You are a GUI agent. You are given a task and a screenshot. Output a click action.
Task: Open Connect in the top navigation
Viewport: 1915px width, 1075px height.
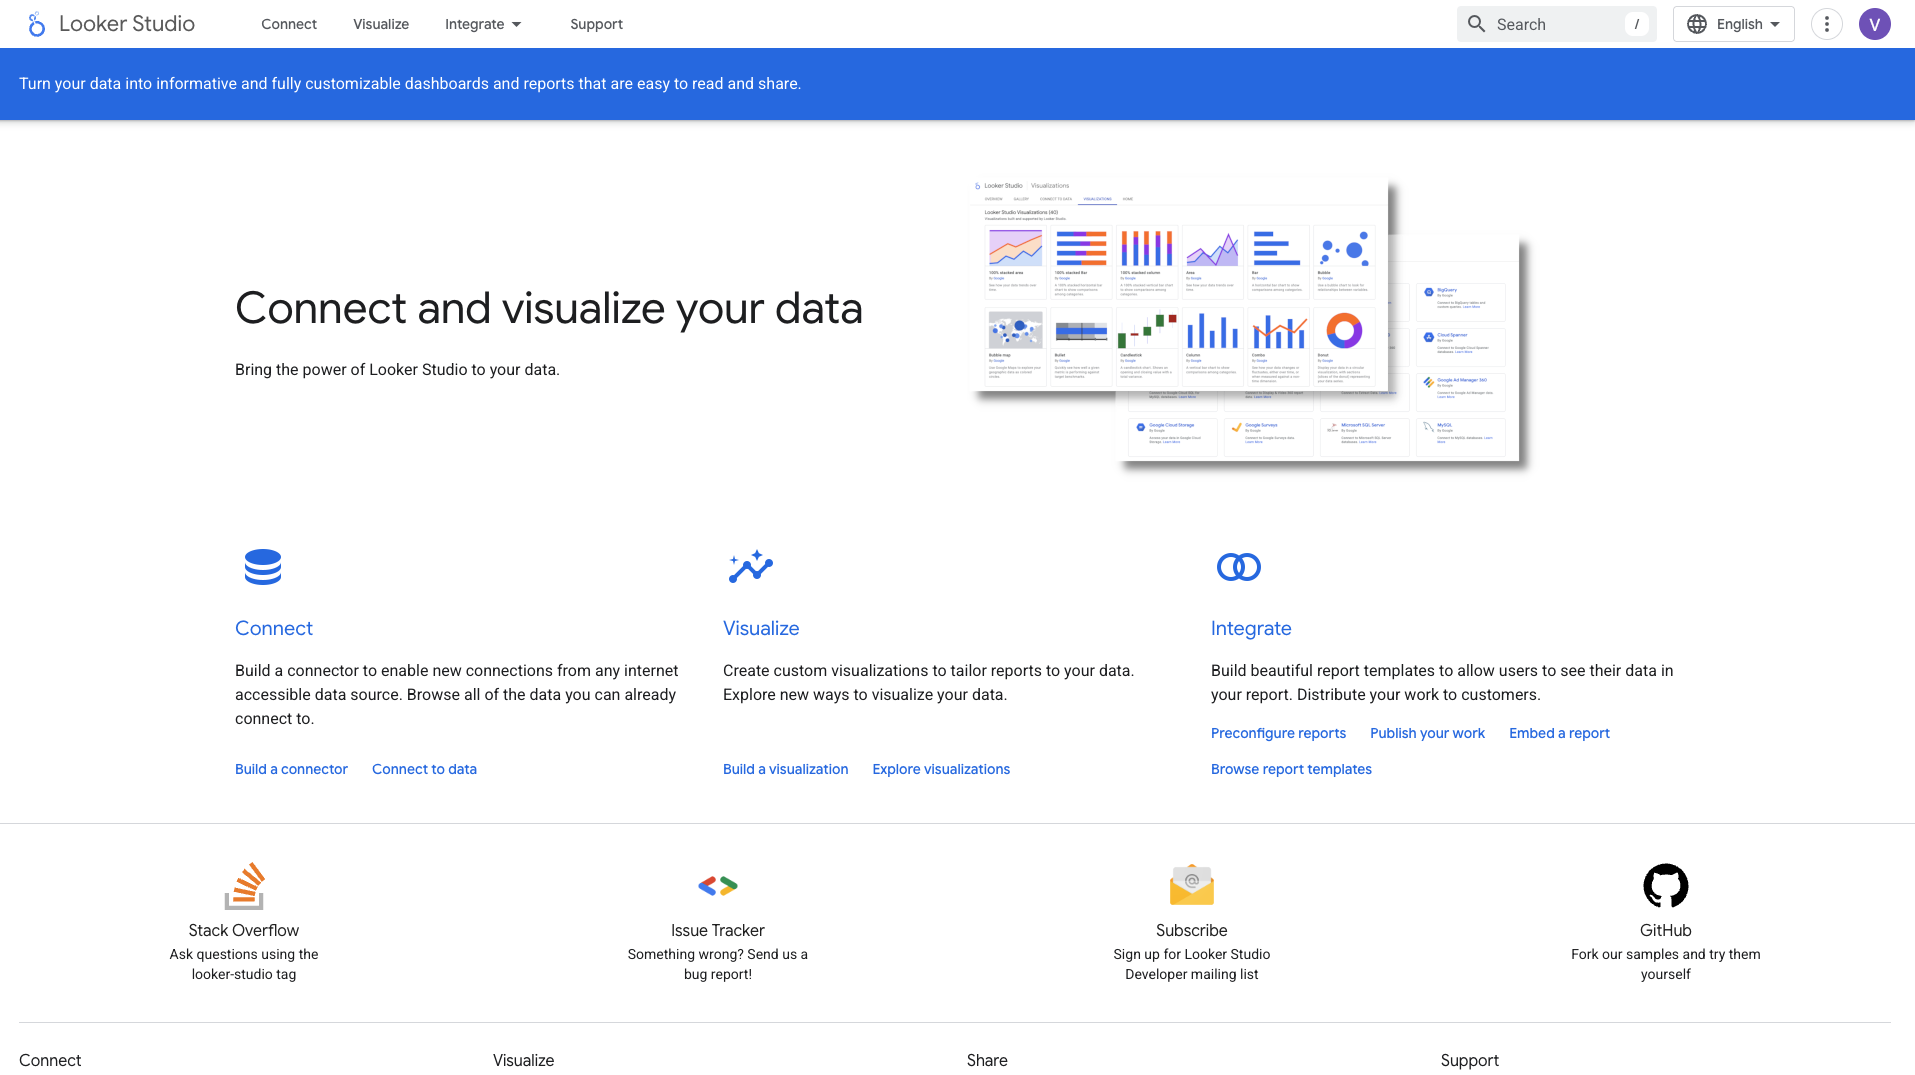tap(289, 24)
